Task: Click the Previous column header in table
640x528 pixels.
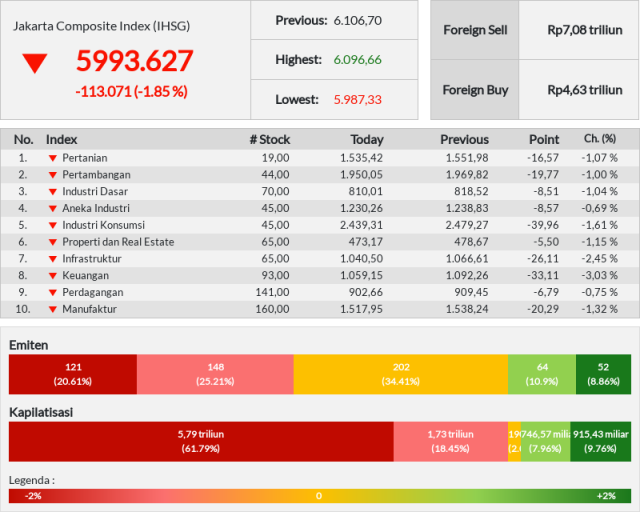Action: coord(464,140)
